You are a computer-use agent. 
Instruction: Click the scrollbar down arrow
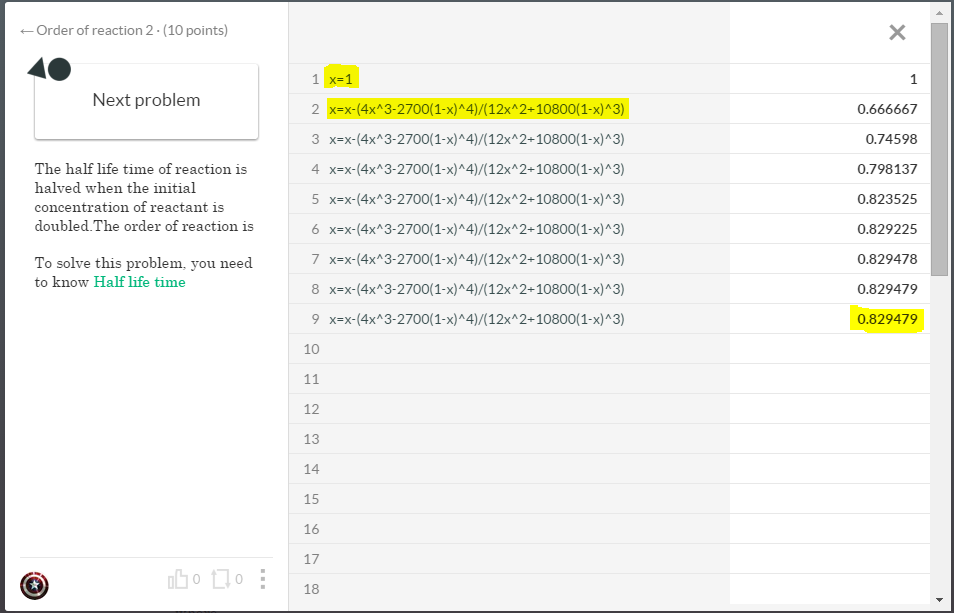(x=940, y=600)
